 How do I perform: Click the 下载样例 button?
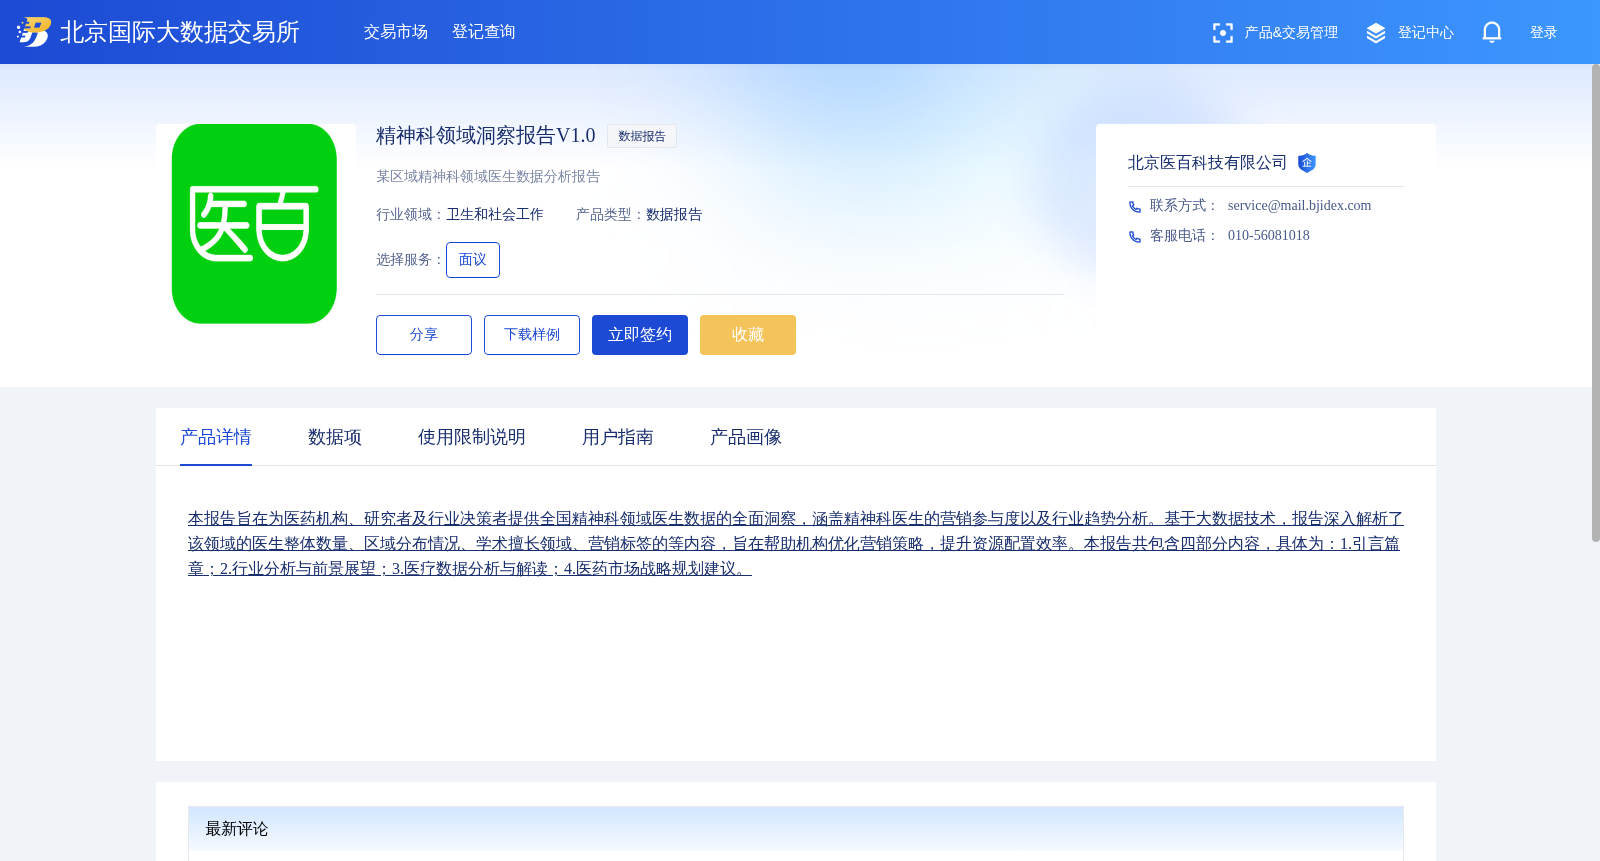coord(532,335)
